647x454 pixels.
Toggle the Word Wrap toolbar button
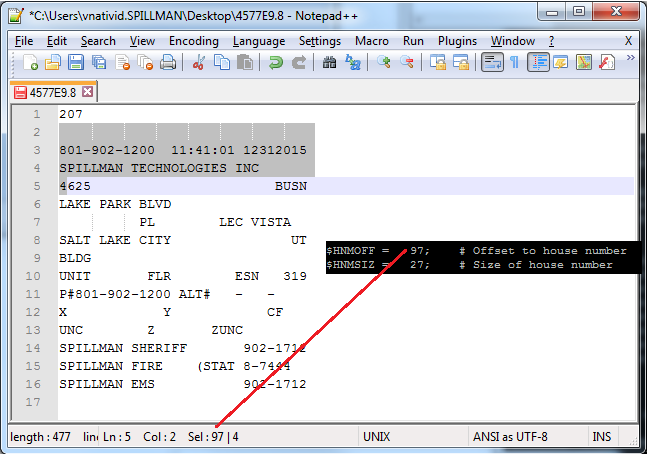pos(492,63)
